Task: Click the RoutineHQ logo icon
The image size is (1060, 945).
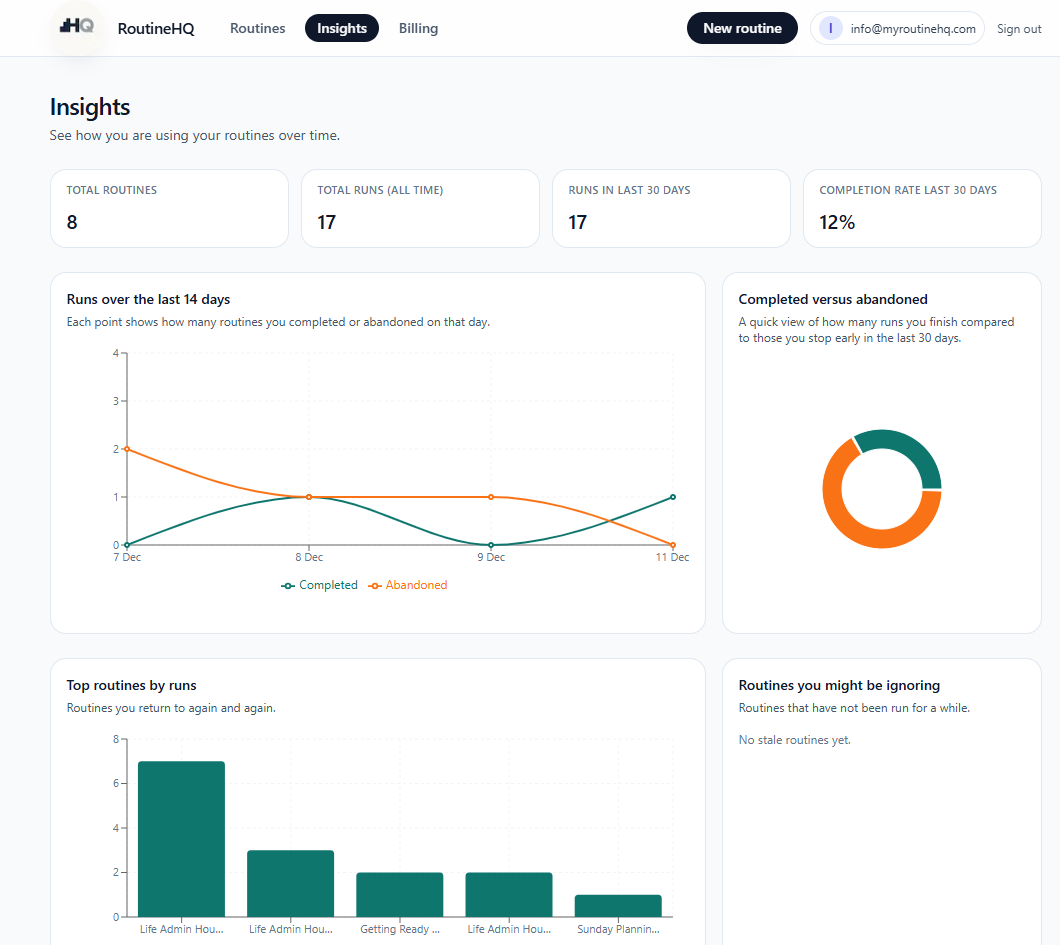Action: 75,27
